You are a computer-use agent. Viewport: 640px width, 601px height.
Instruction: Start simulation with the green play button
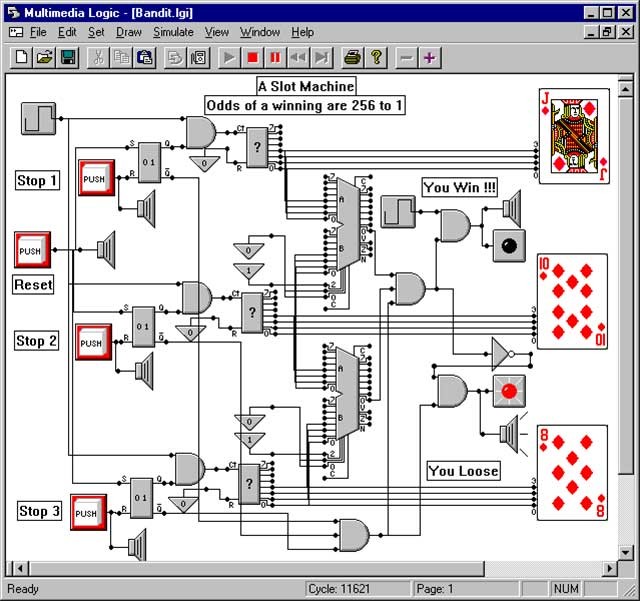coord(229,57)
